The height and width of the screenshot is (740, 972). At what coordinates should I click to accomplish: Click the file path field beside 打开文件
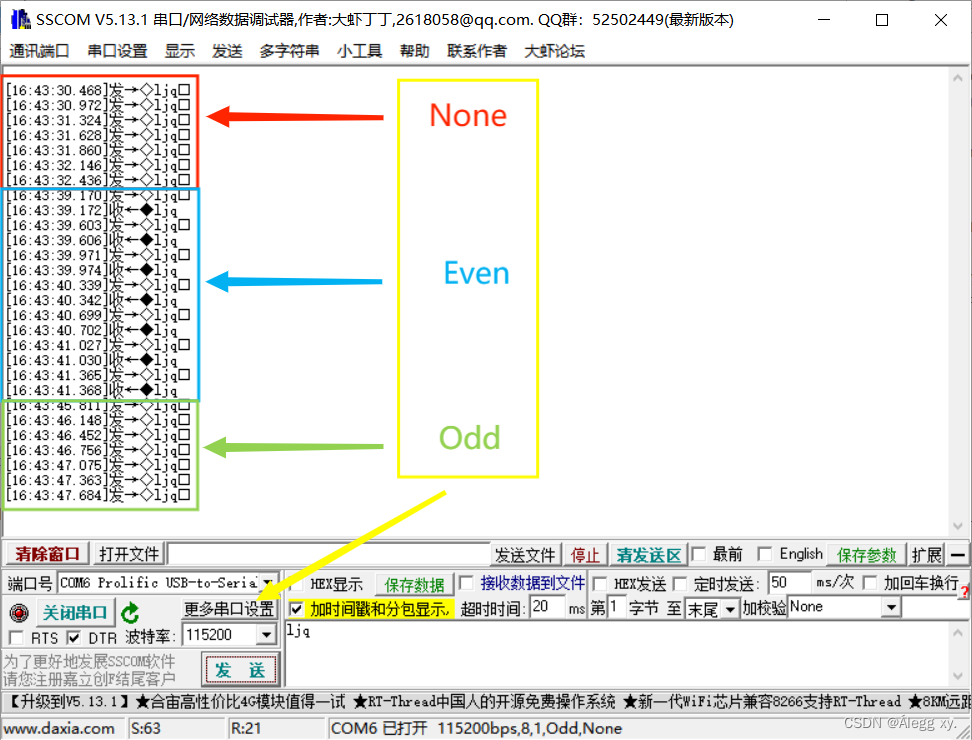329,554
